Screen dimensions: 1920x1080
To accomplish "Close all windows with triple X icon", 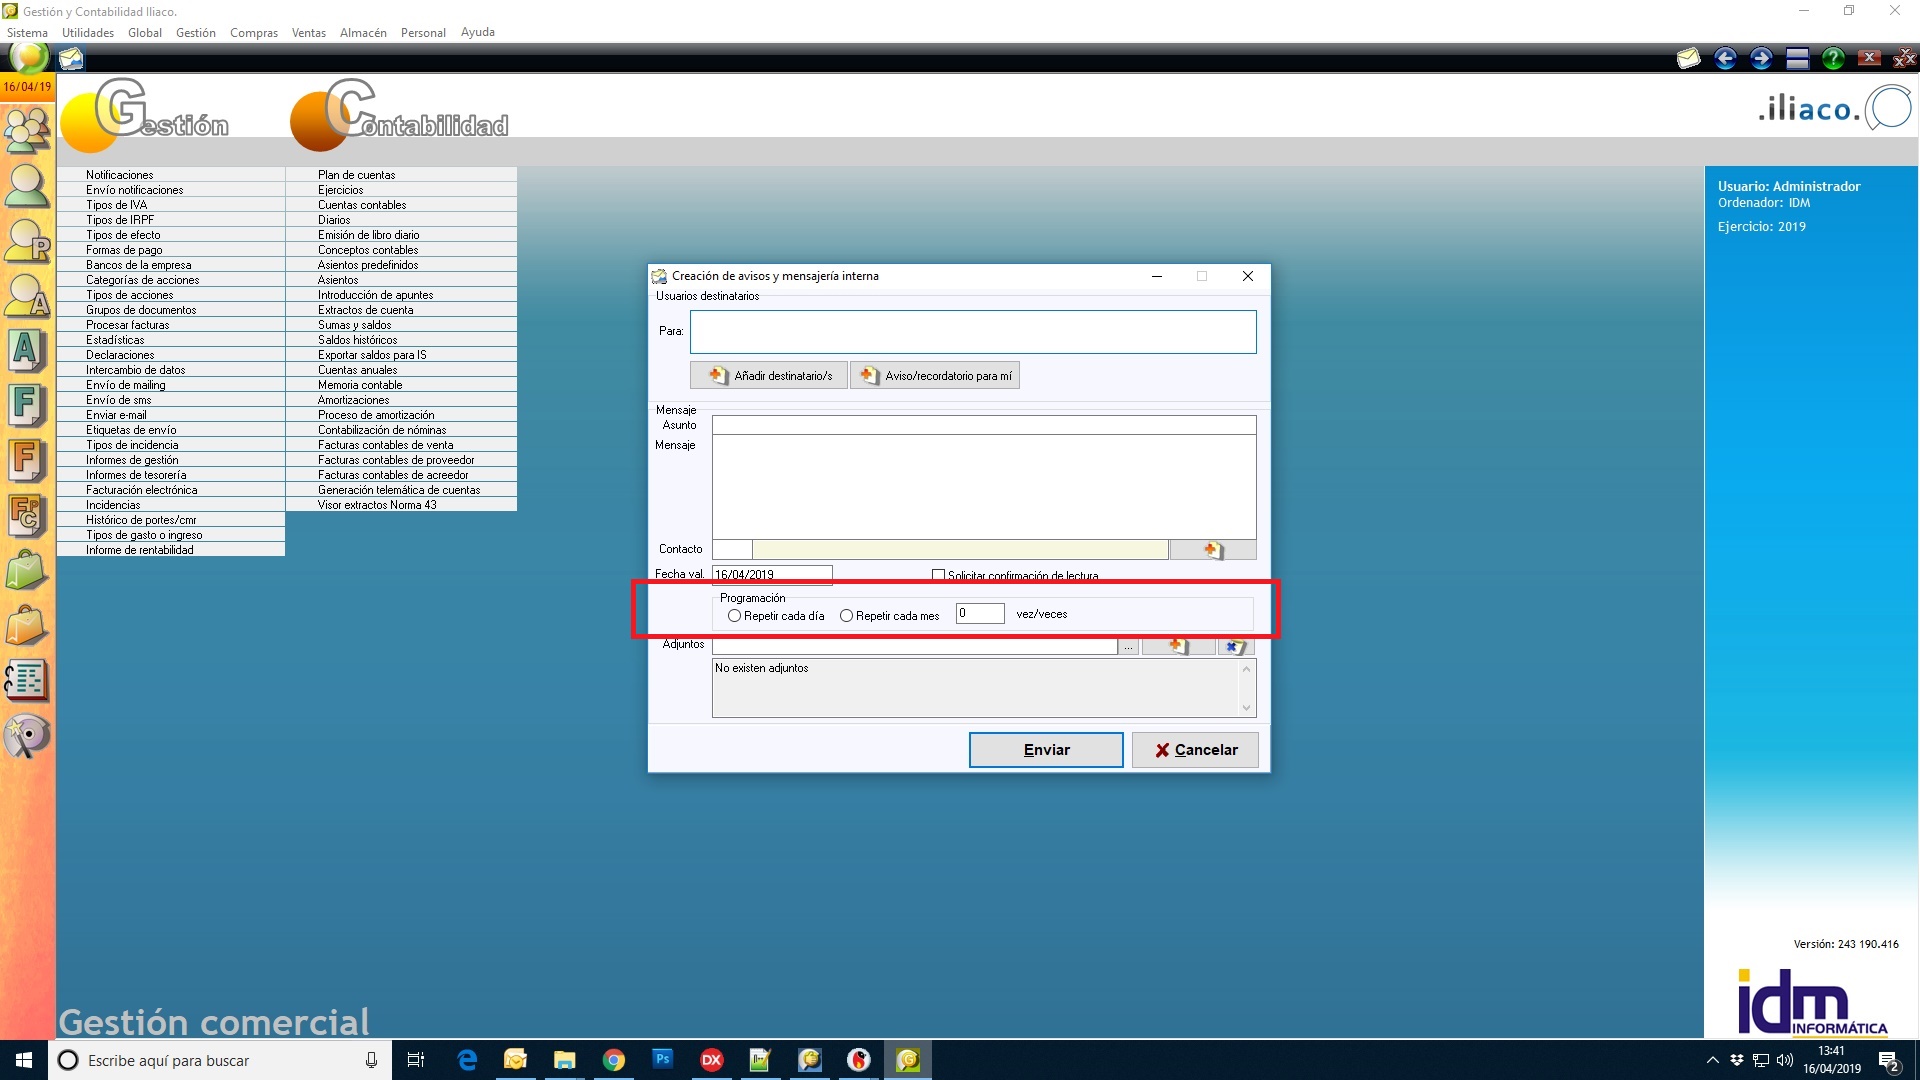I will 1904,58.
